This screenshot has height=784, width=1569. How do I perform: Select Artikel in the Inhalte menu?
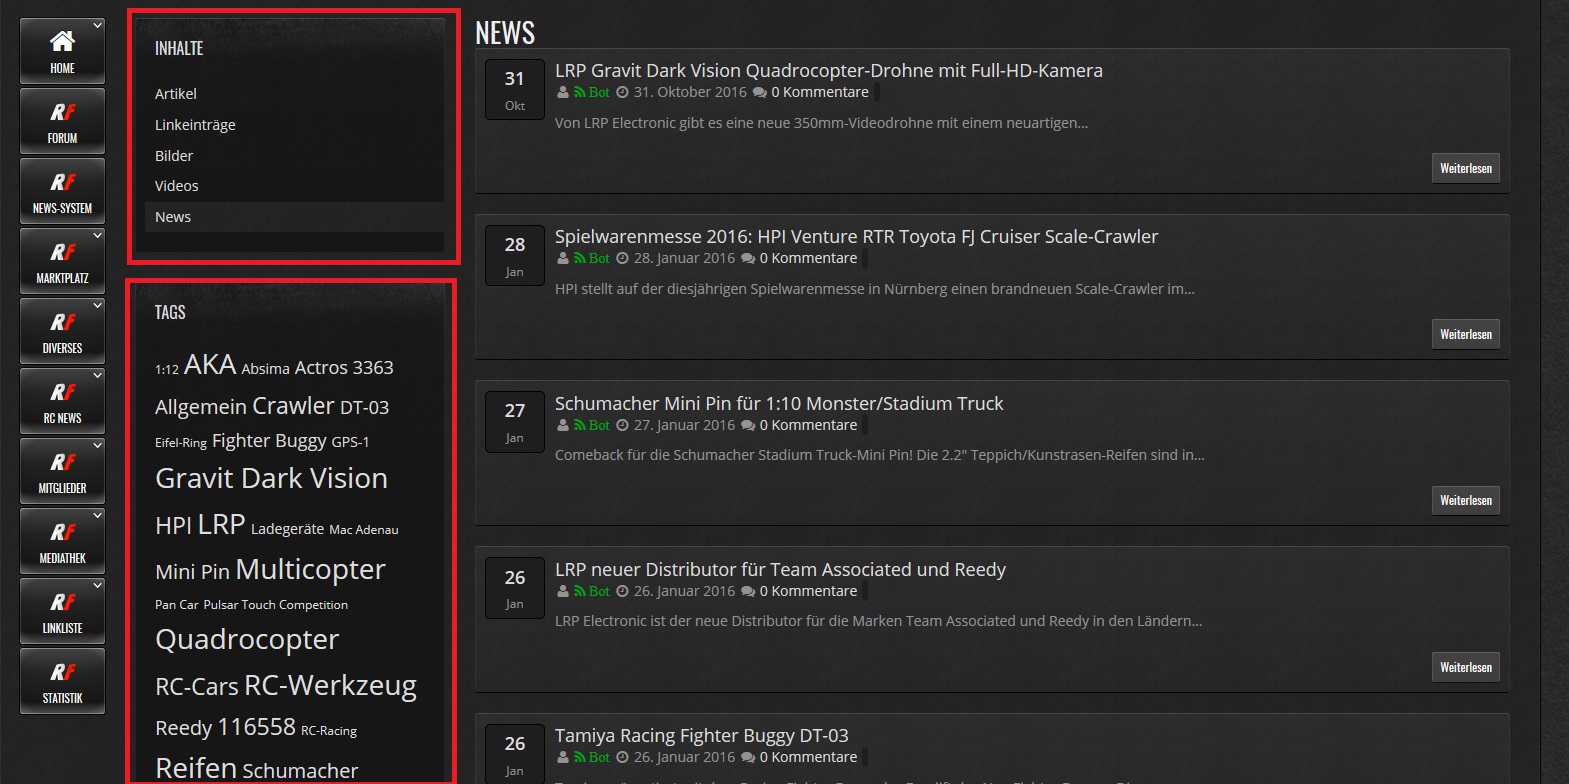pyautogui.click(x=176, y=94)
